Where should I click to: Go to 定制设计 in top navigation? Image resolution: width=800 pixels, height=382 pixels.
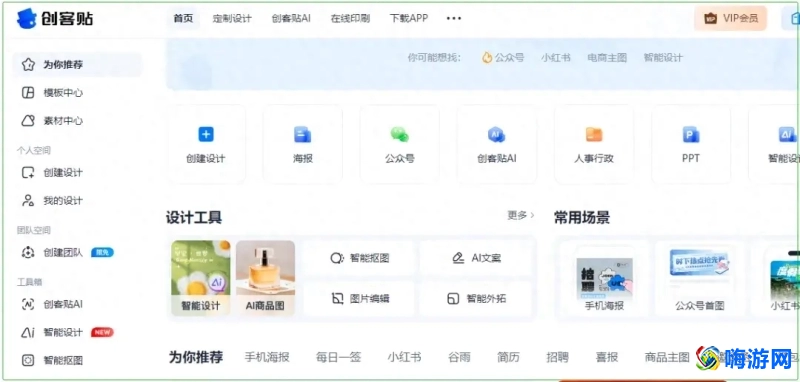pyautogui.click(x=232, y=18)
